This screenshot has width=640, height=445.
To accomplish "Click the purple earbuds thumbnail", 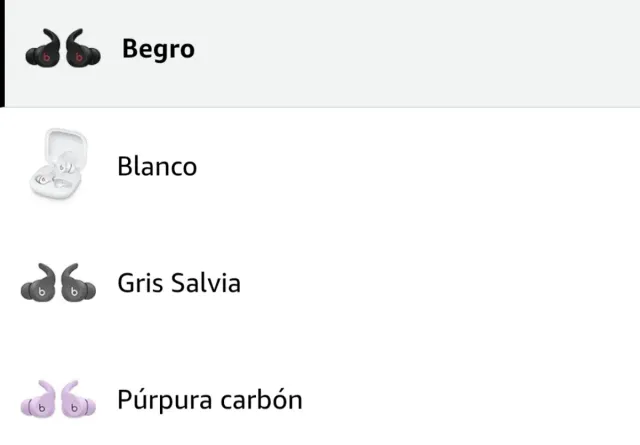I will (58, 401).
